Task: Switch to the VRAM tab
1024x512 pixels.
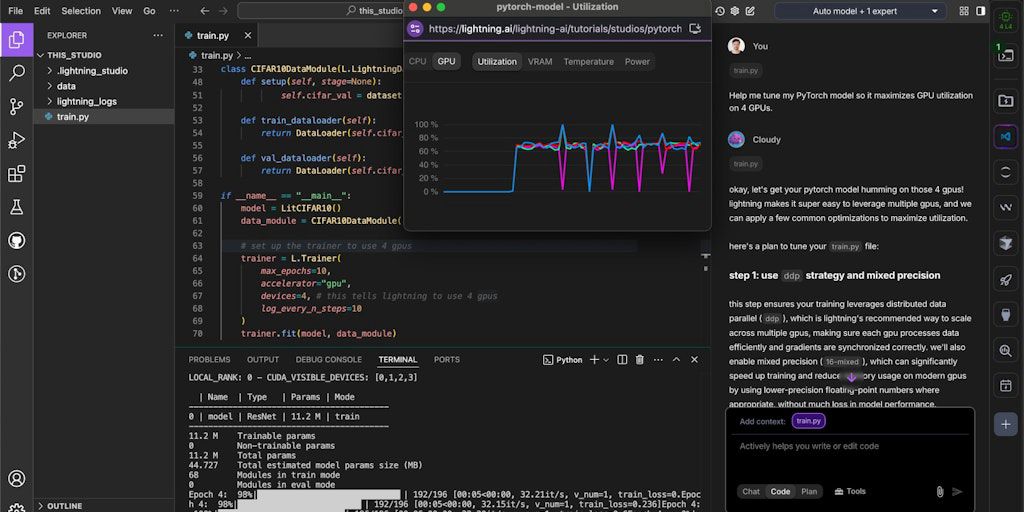Action: [539, 61]
